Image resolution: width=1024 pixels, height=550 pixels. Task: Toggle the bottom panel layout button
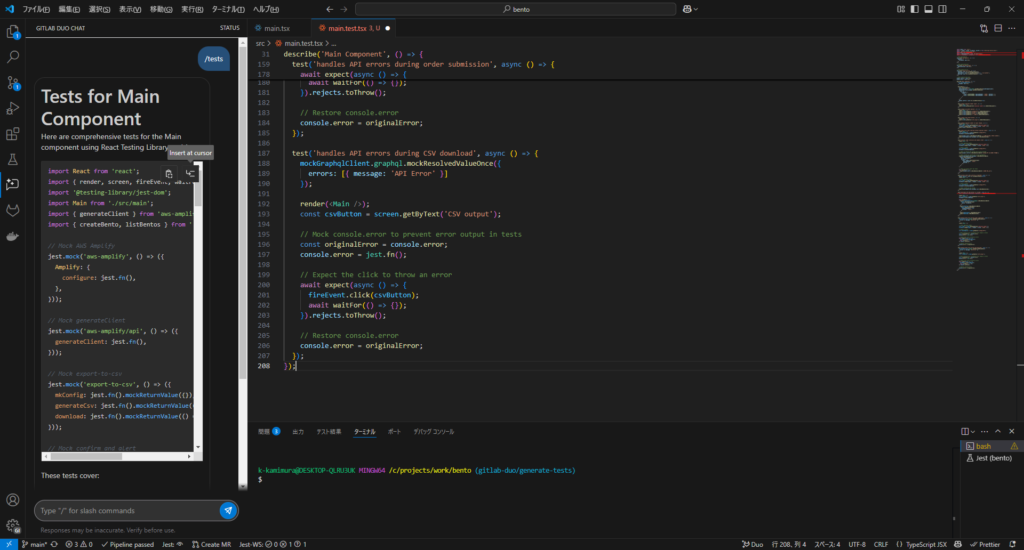point(927,8)
